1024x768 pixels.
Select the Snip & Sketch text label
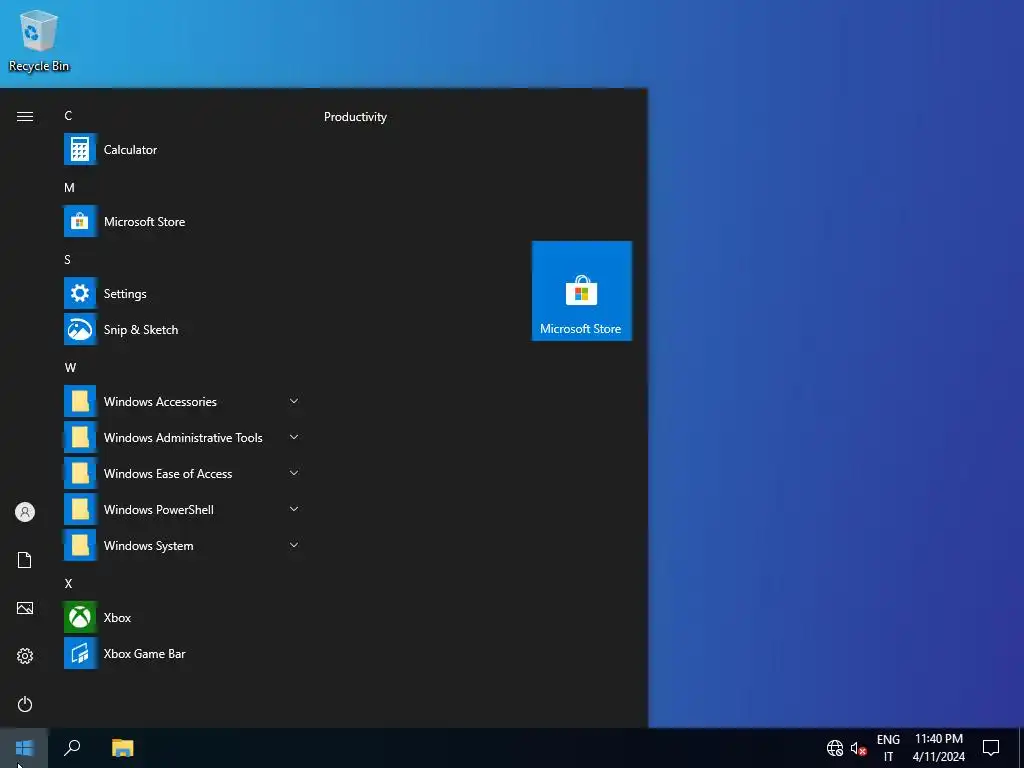pyautogui.click(x=141, y=329)
